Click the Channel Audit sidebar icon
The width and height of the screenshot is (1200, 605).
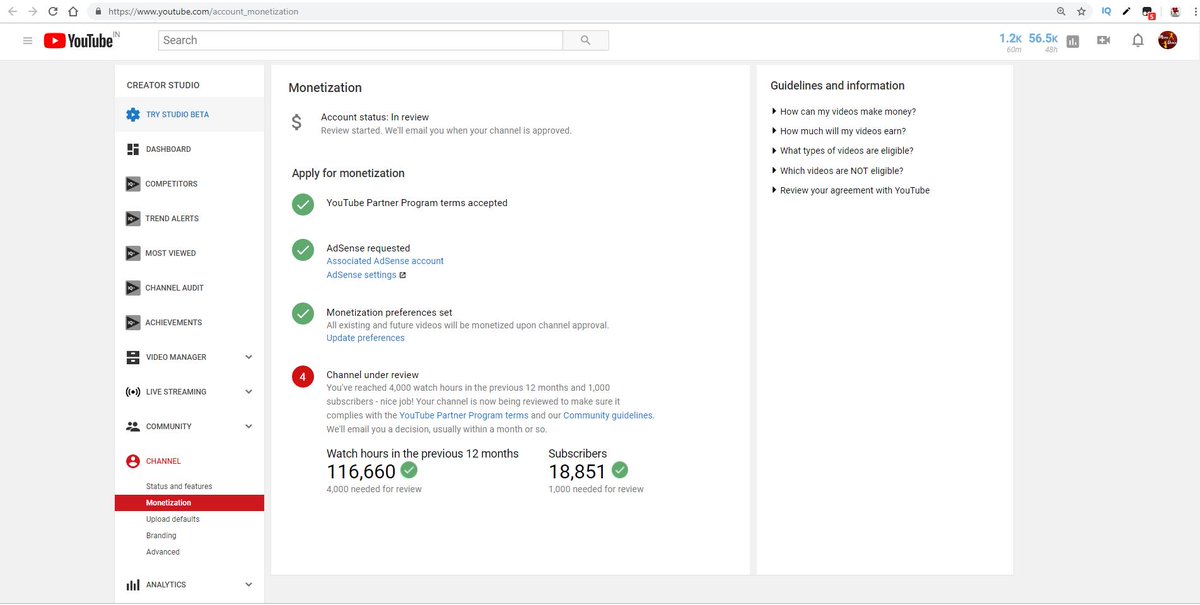[x=133, y=288]
